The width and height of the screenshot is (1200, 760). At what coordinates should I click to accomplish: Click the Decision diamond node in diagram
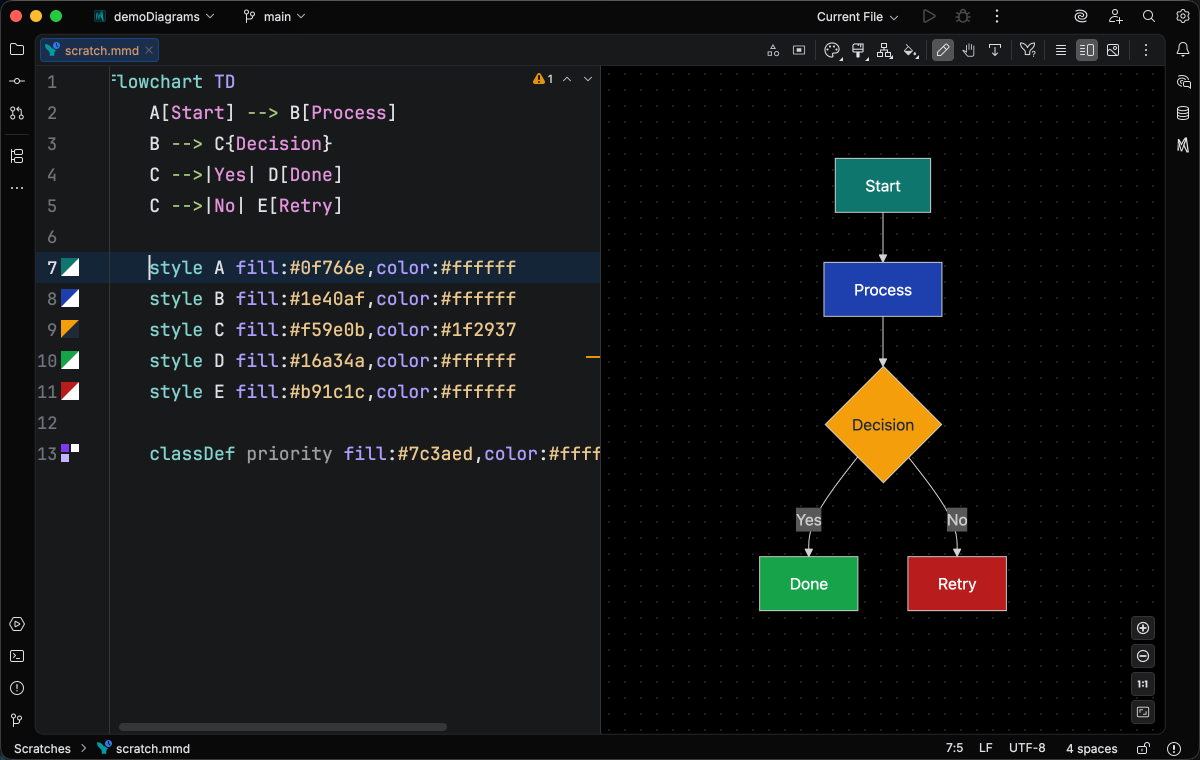(883, 424)
